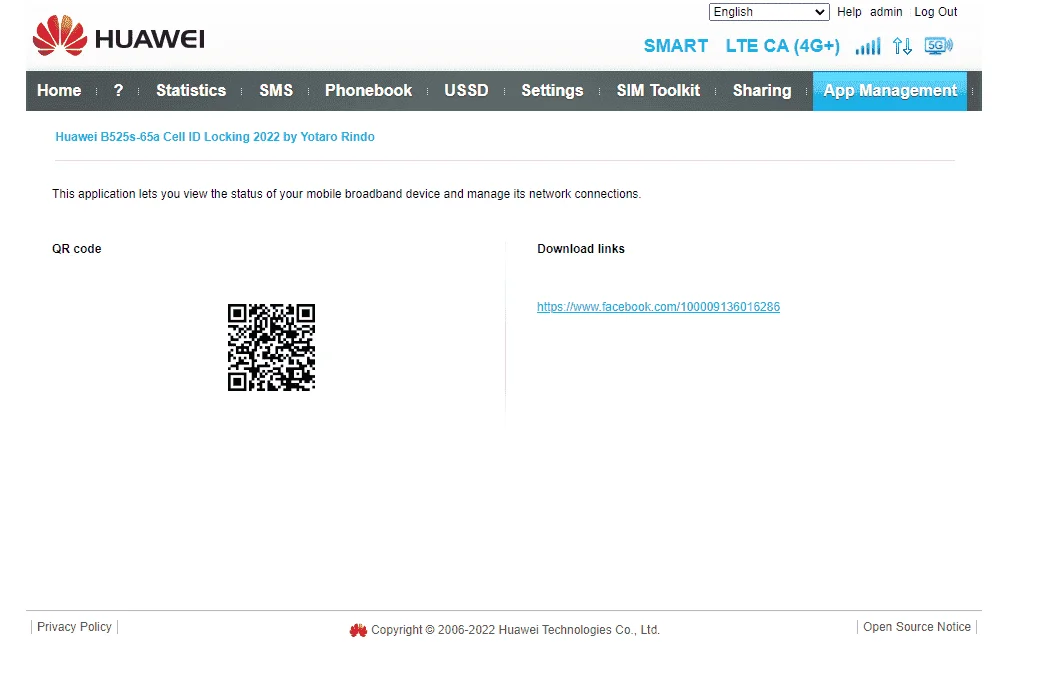Click the Cell ID Locking 2022 heading
Screen dimensions: 1042x695
(x=215, y=137)
